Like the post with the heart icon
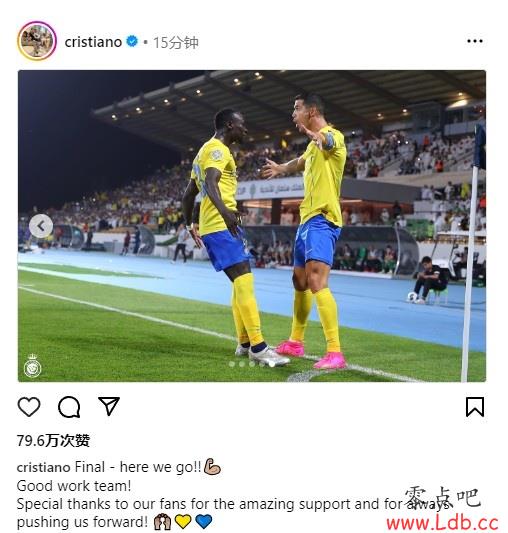The height and width of the screenshot is (533, 508). tap(29, 407)
